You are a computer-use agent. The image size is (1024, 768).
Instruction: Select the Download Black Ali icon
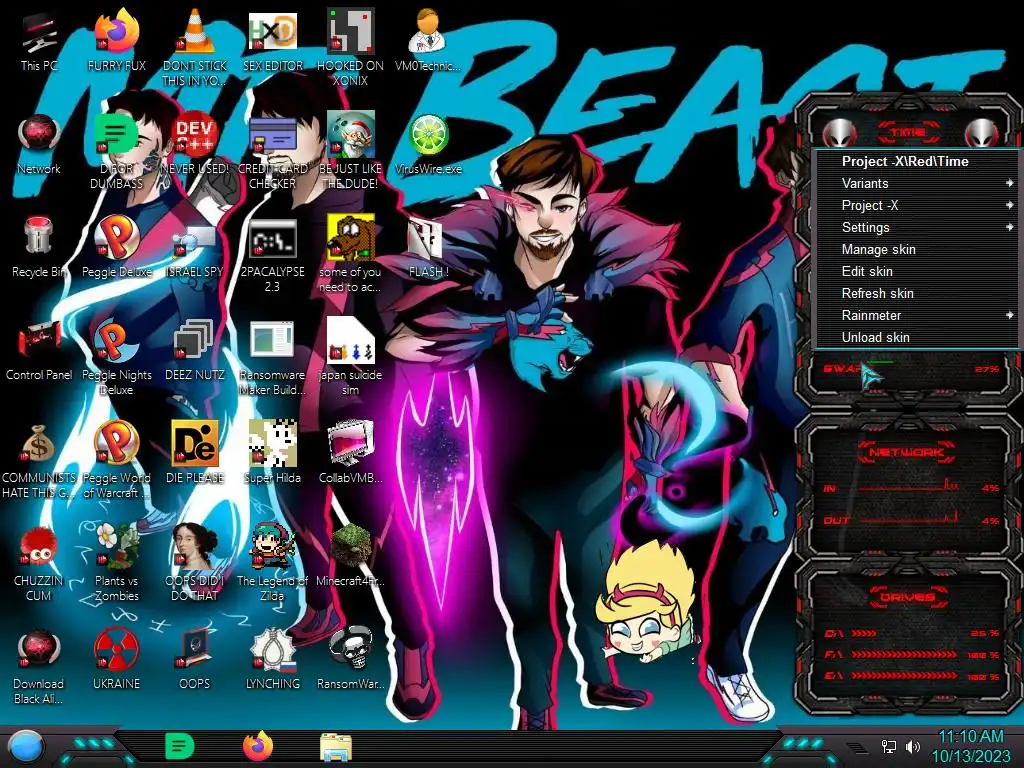pyautogui.click(x=39, y=666)
